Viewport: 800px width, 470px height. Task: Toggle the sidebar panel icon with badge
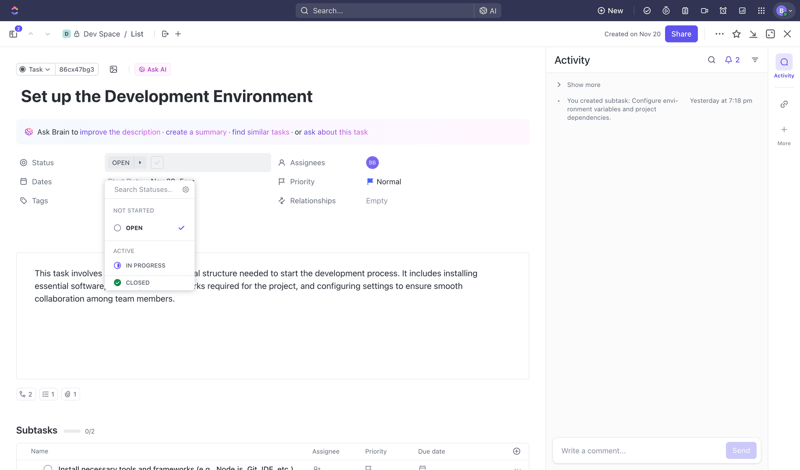pos(14,34)
